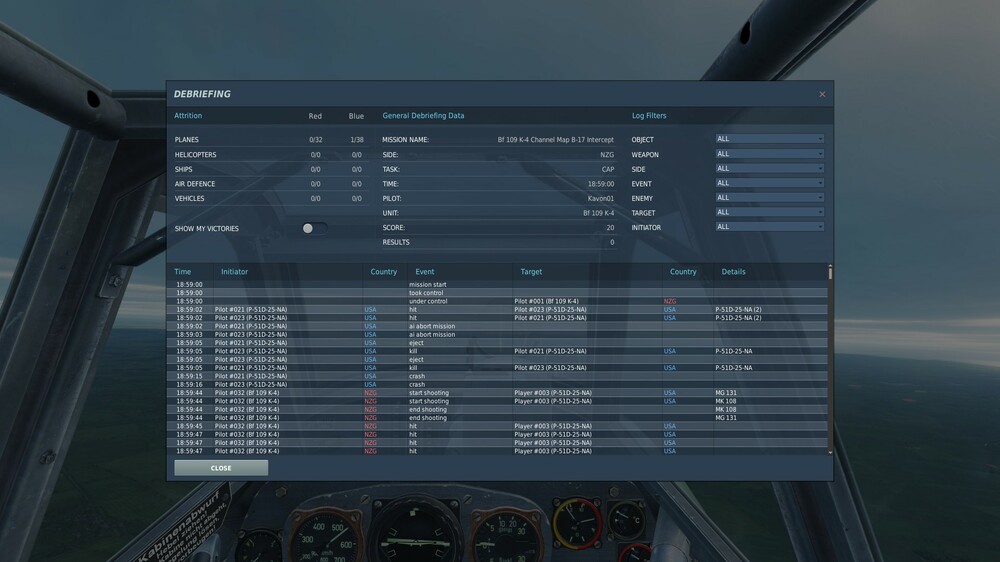Click the 'Pilot #001 (Bf 109 K-4)' target cell

(x=547, y=301)
